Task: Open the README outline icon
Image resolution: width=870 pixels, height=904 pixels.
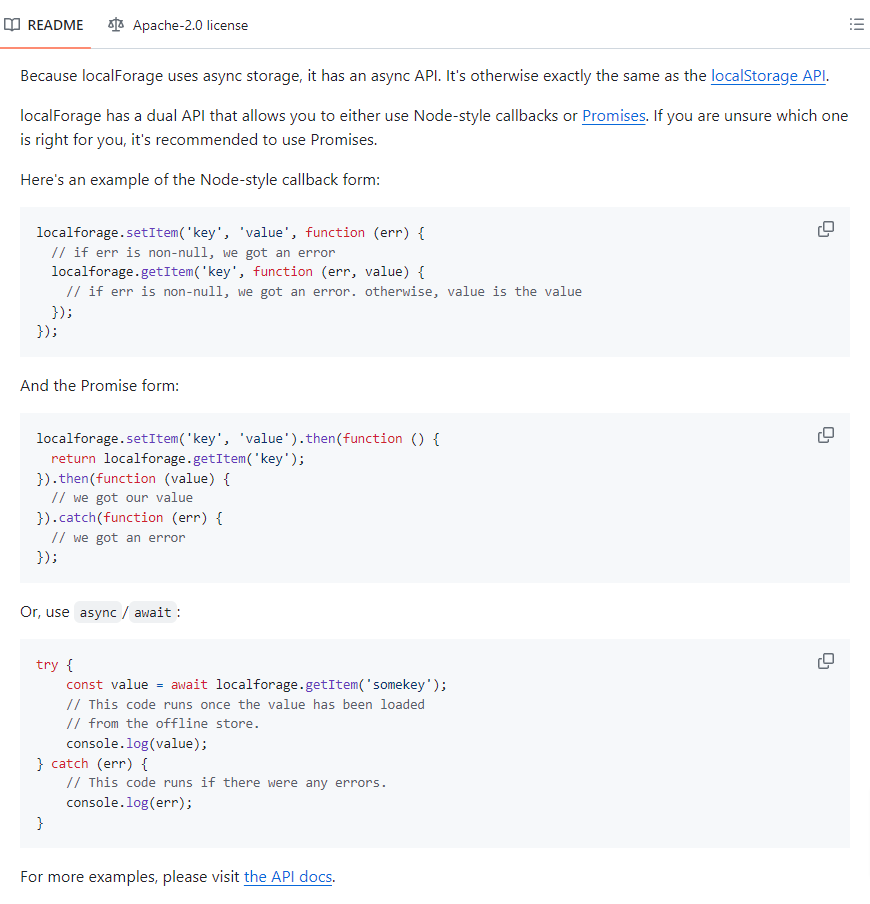Action: [856, 25]
